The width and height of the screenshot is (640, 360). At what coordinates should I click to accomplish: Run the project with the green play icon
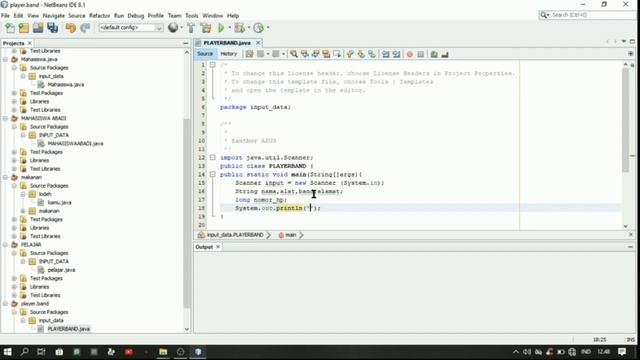point(221,28)
